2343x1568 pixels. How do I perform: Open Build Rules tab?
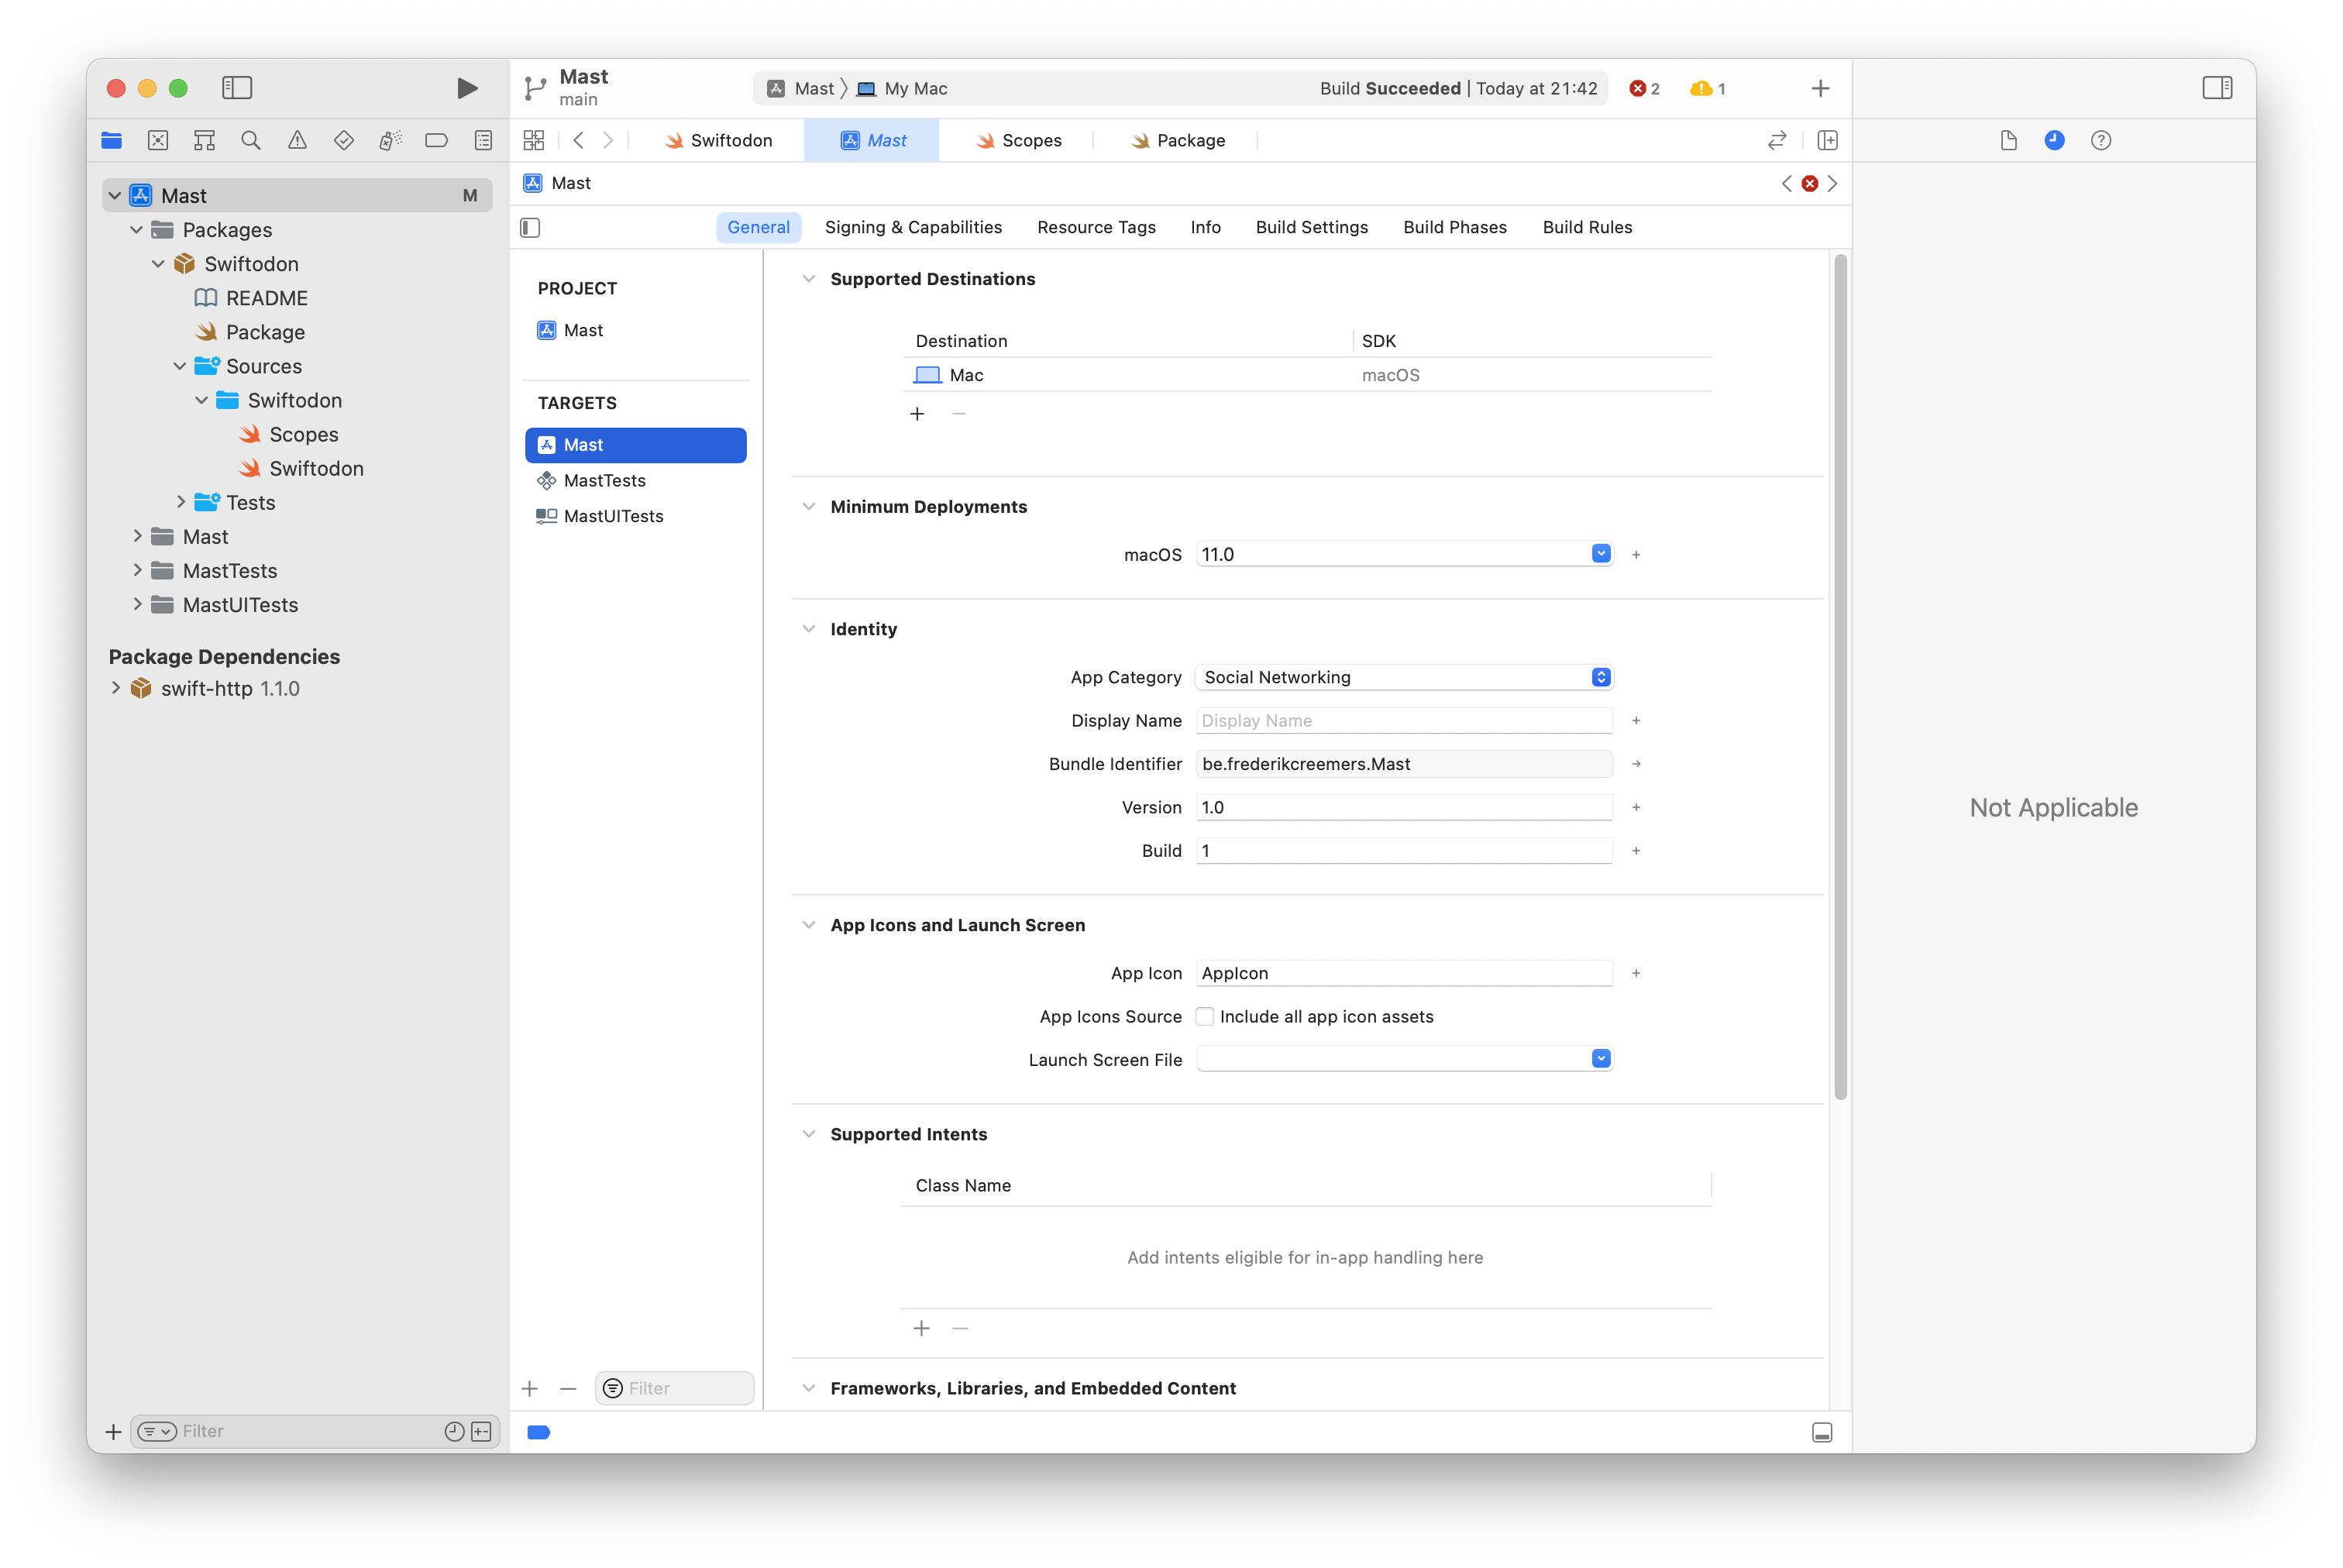pos(1587,227)
